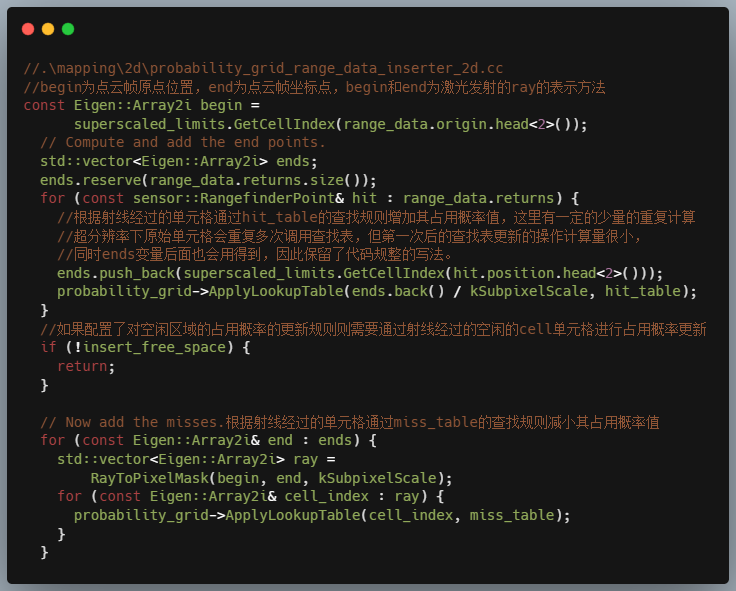Click the 'return' keyword

(x=82, y=366)
